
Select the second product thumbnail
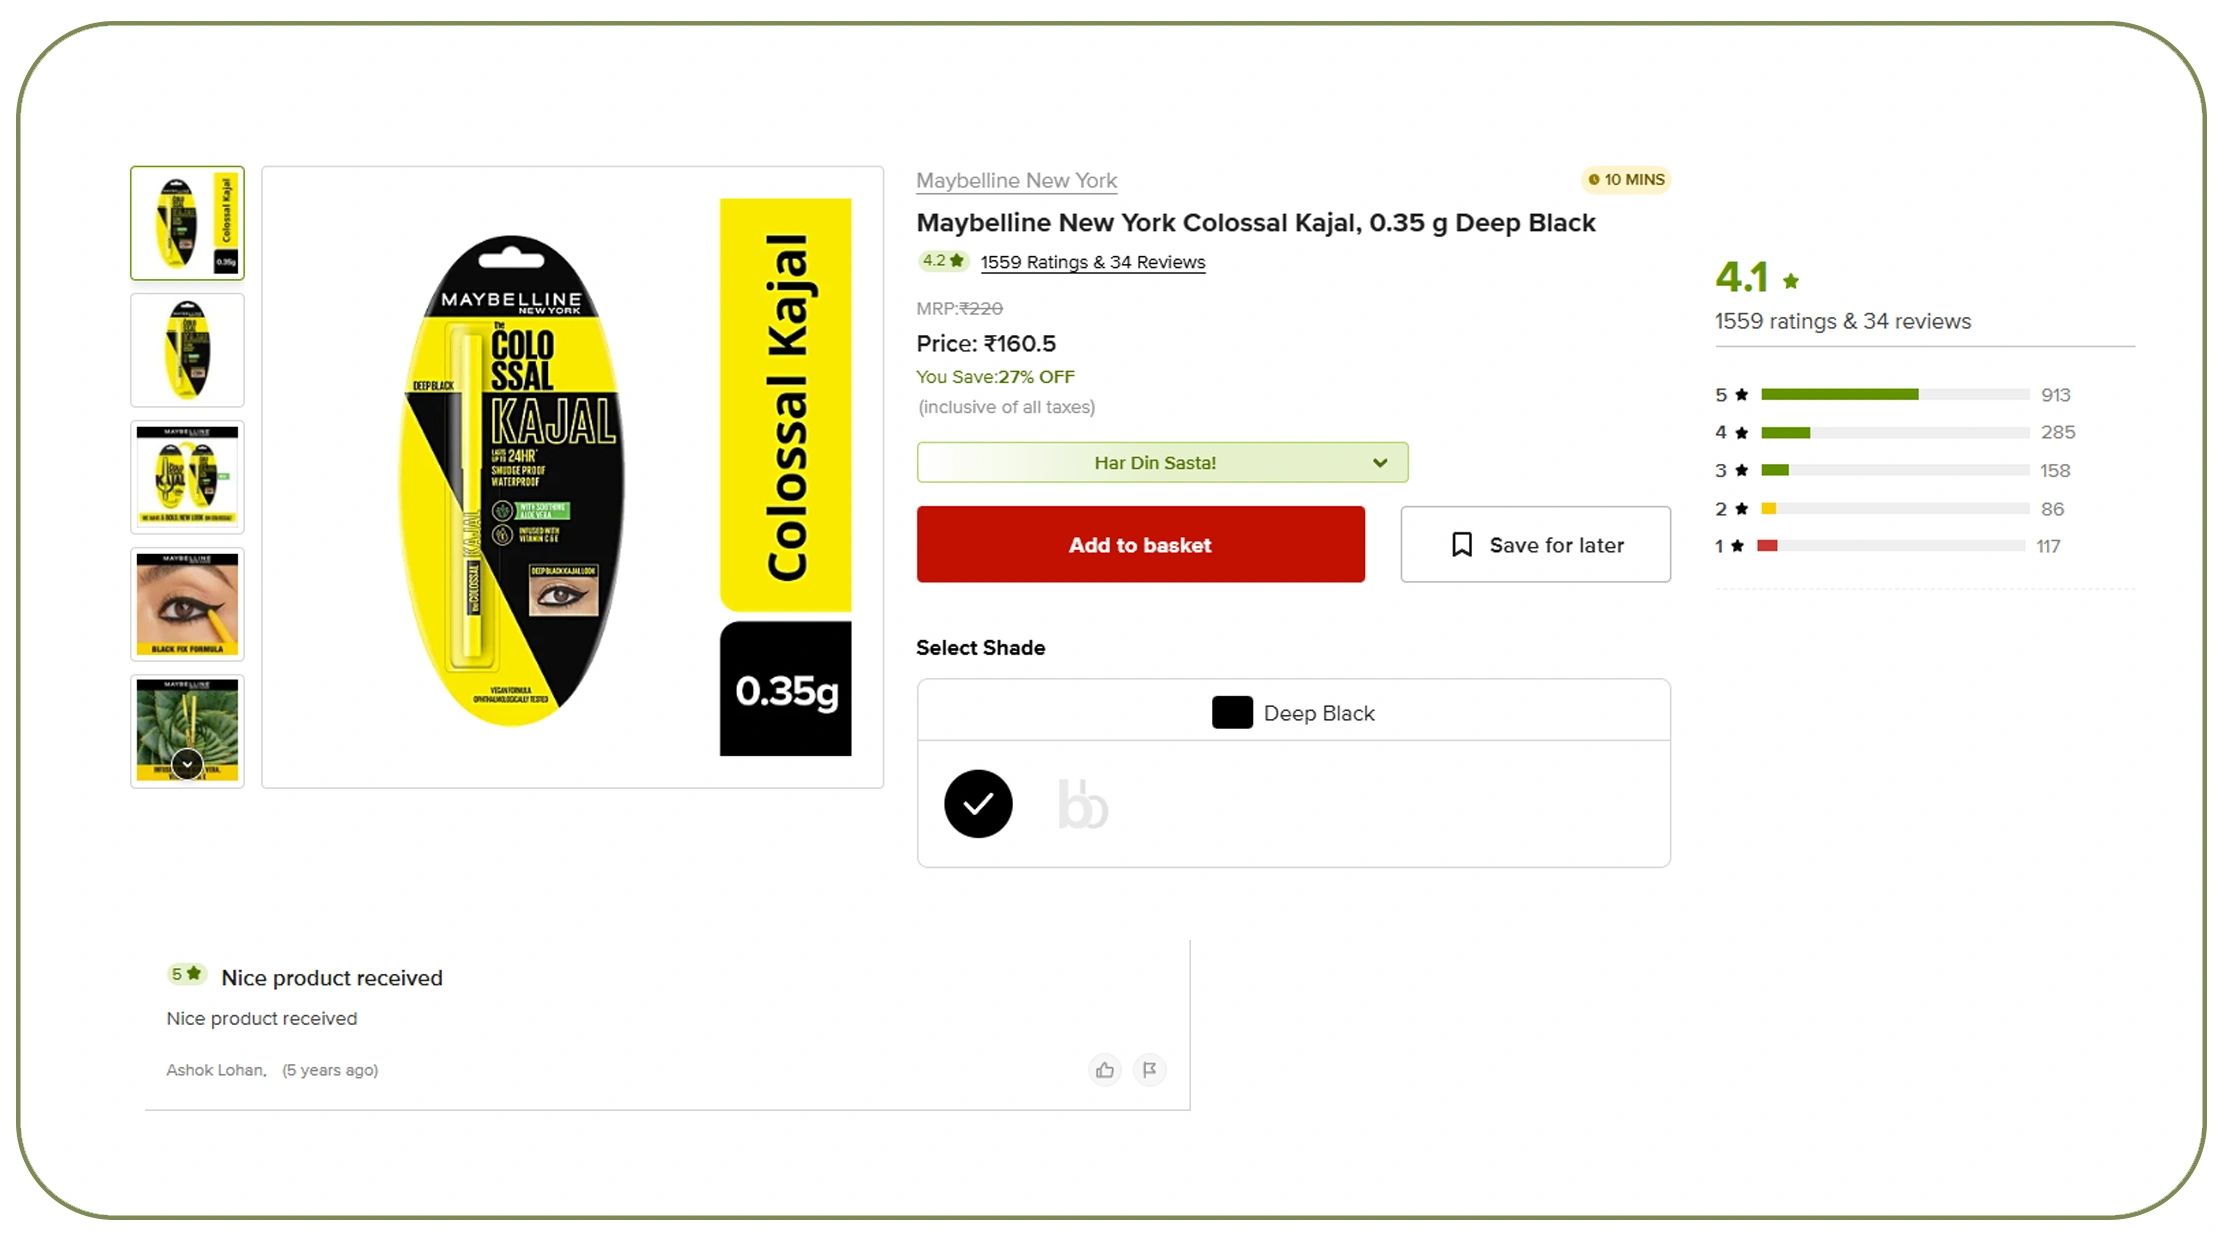click(x=187, y=350)
